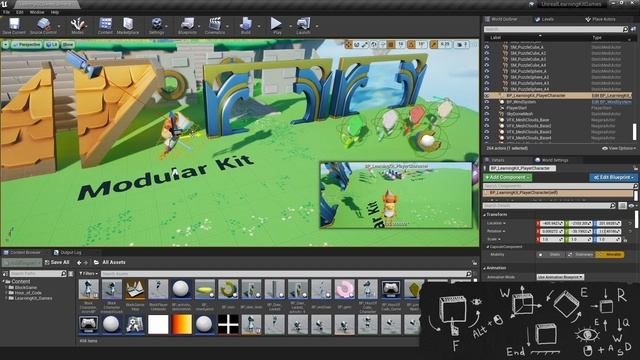Toggle visibility of BP_LearningKit_PlayerCharacter row
640x360 pixels.
point(487,96)
